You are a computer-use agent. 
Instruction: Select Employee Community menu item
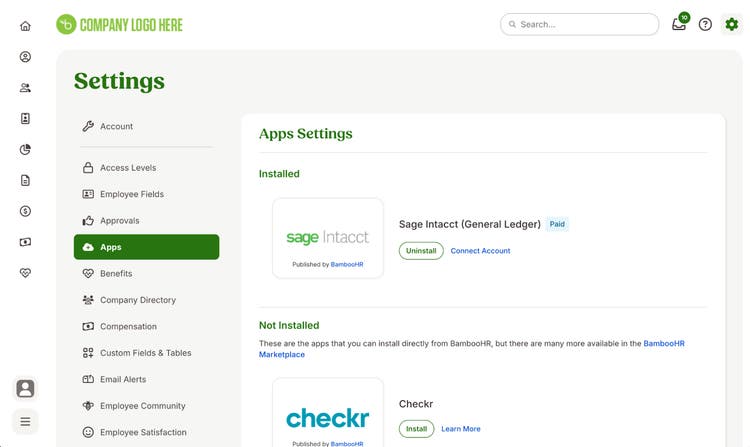click(x=146, y=406)
